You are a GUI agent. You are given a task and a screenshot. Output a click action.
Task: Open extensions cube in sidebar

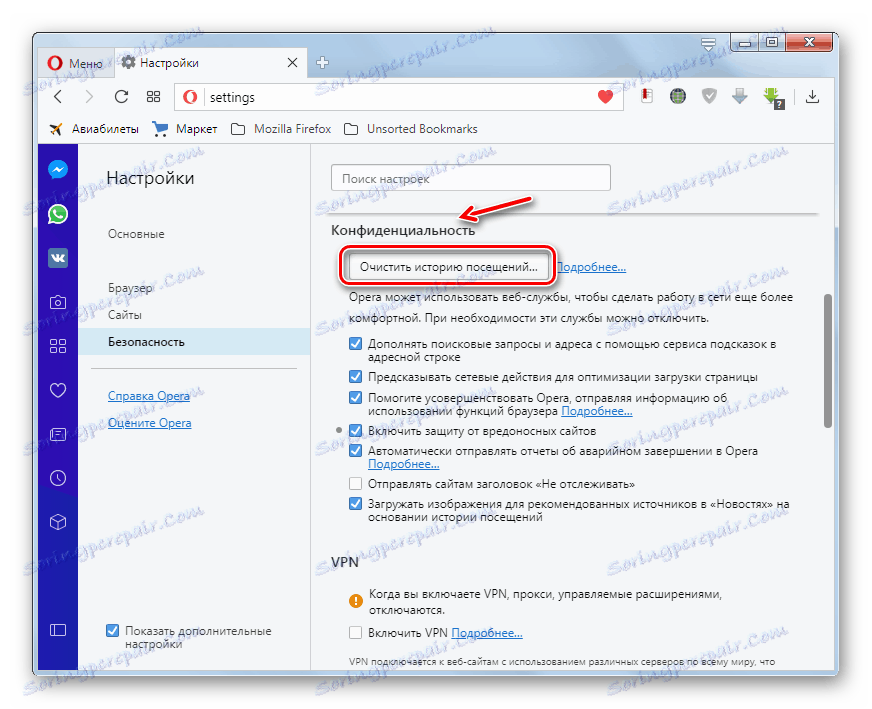(x=58, y=522)
